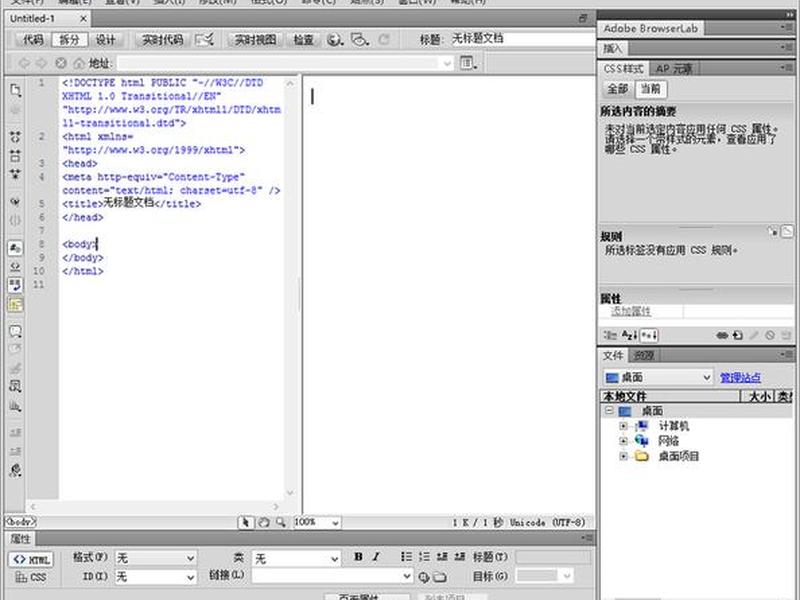The width and height of the screenshot is (800, 600).
Task: Toggle the 实时视图 live view button
Action: point(255,39)
